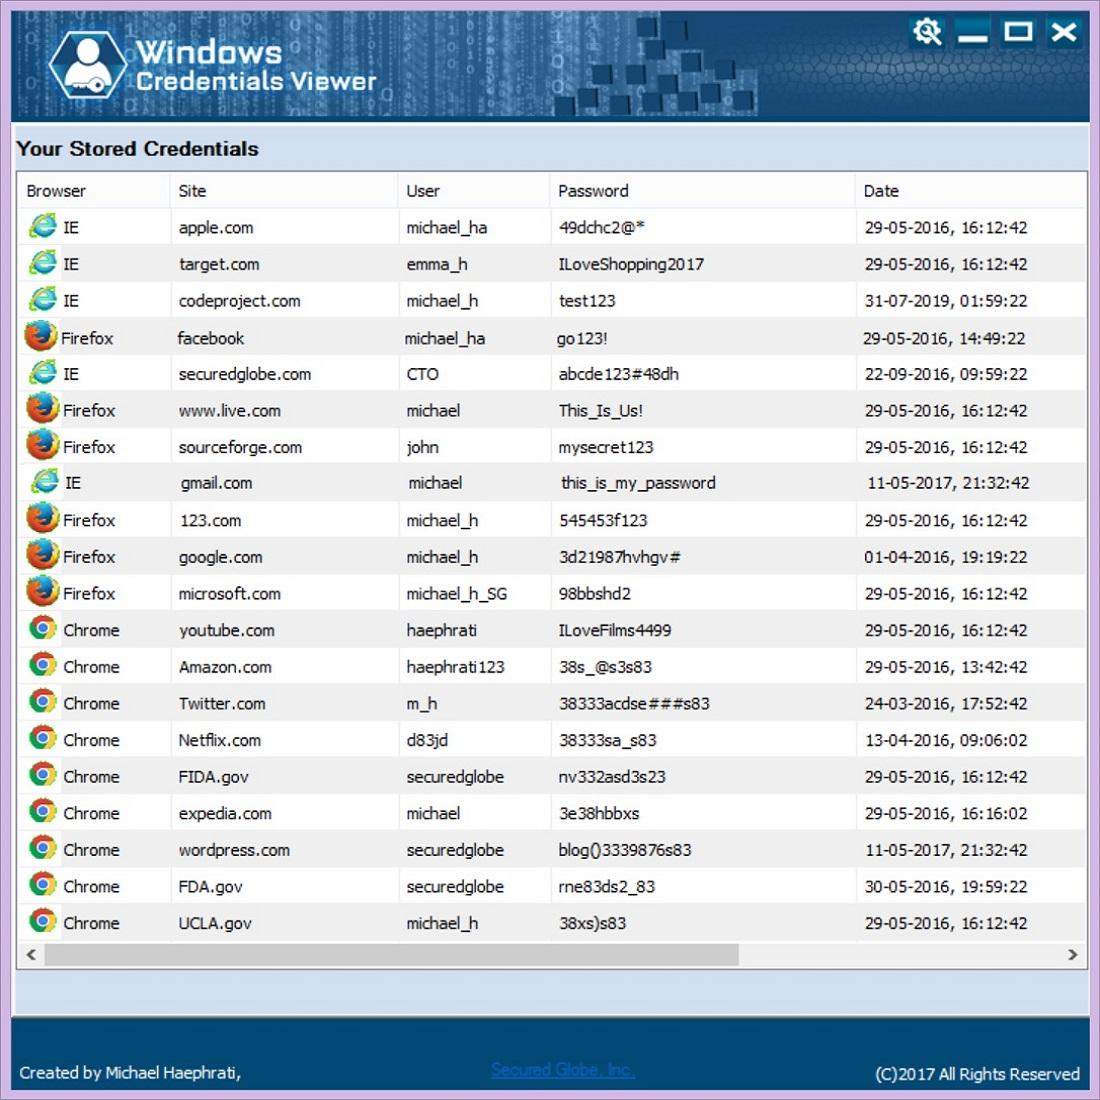Click the horizontal scrollbar right arrow
The width and height of the screenshot is (1100, 1100).
1072,954
